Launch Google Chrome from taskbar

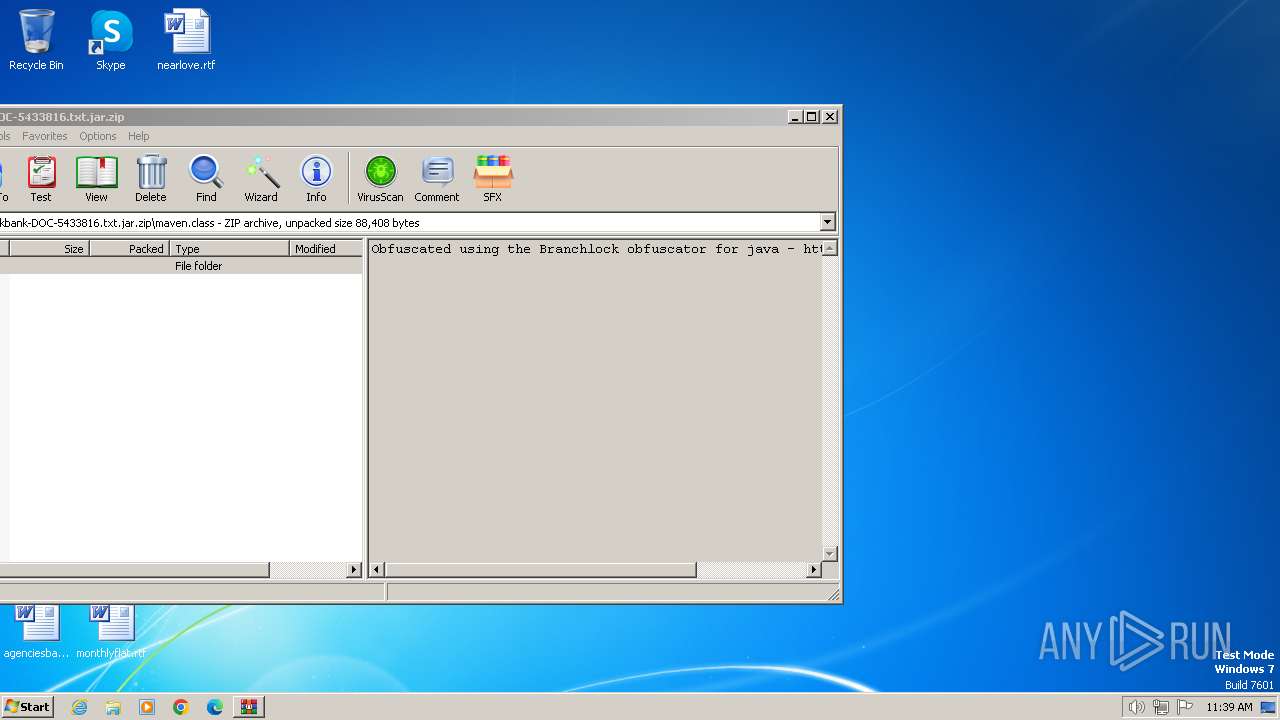point(181,707)
